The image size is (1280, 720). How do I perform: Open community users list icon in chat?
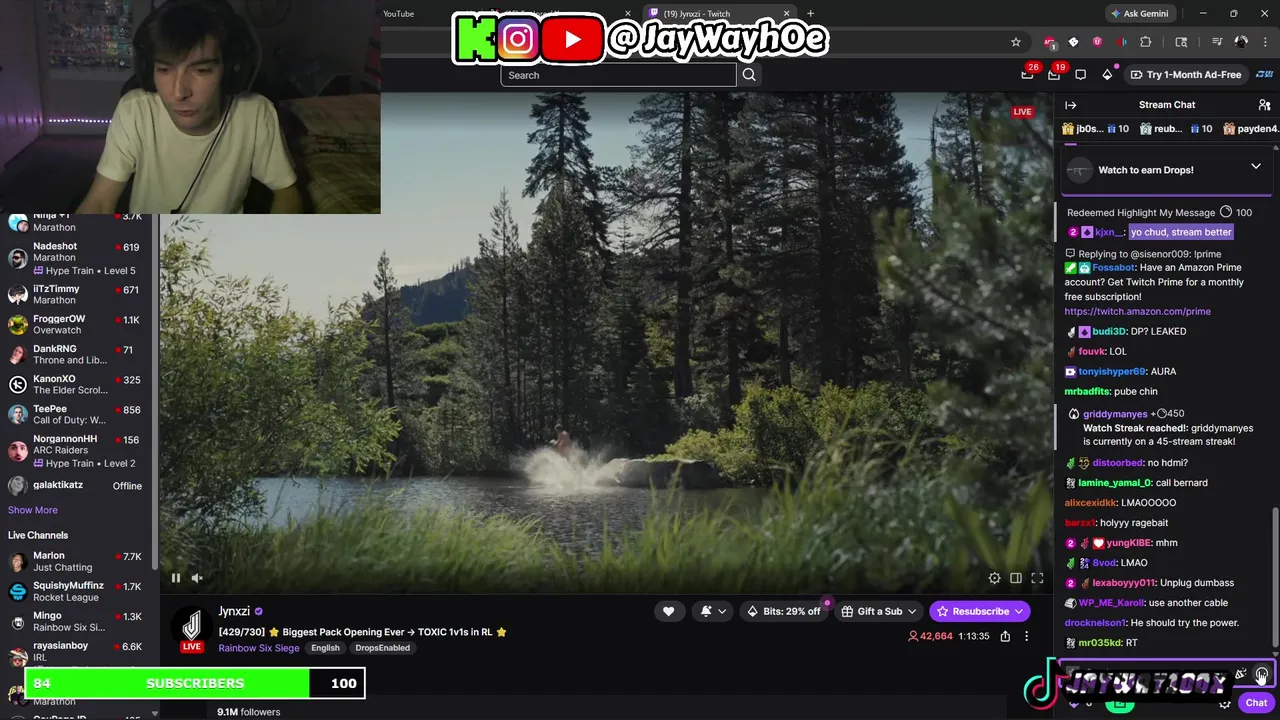tap(1264, 105)
